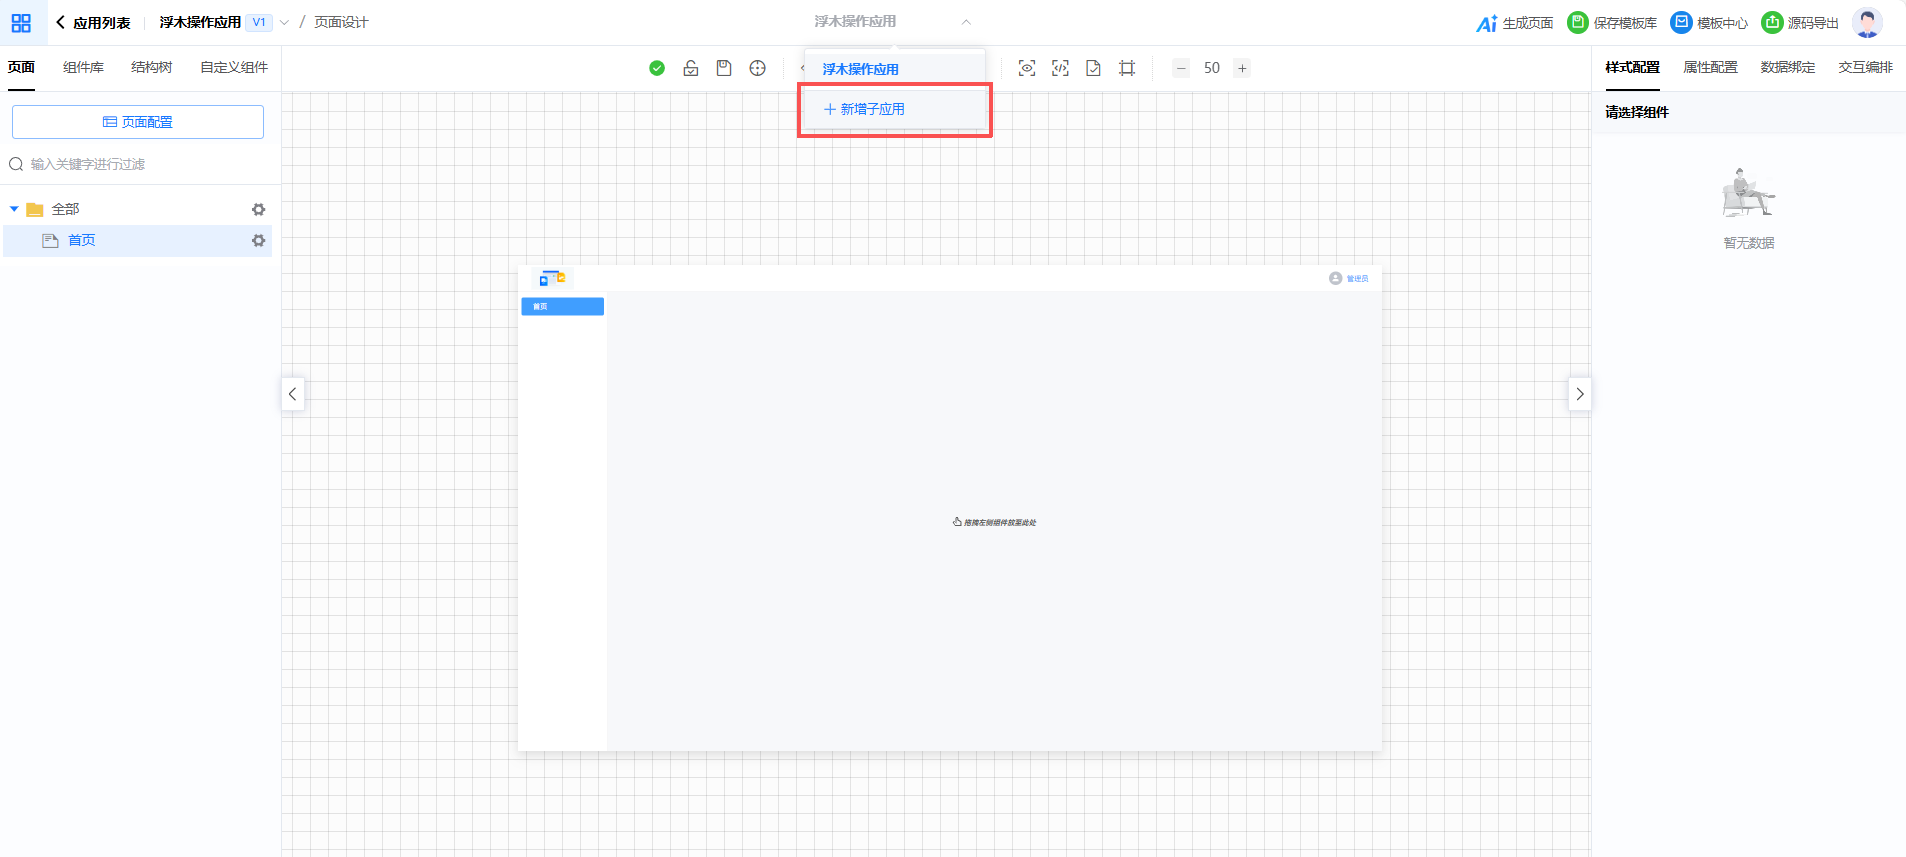
Task: Switch to the 属性配置 tab
Action: click(1710, 67)
